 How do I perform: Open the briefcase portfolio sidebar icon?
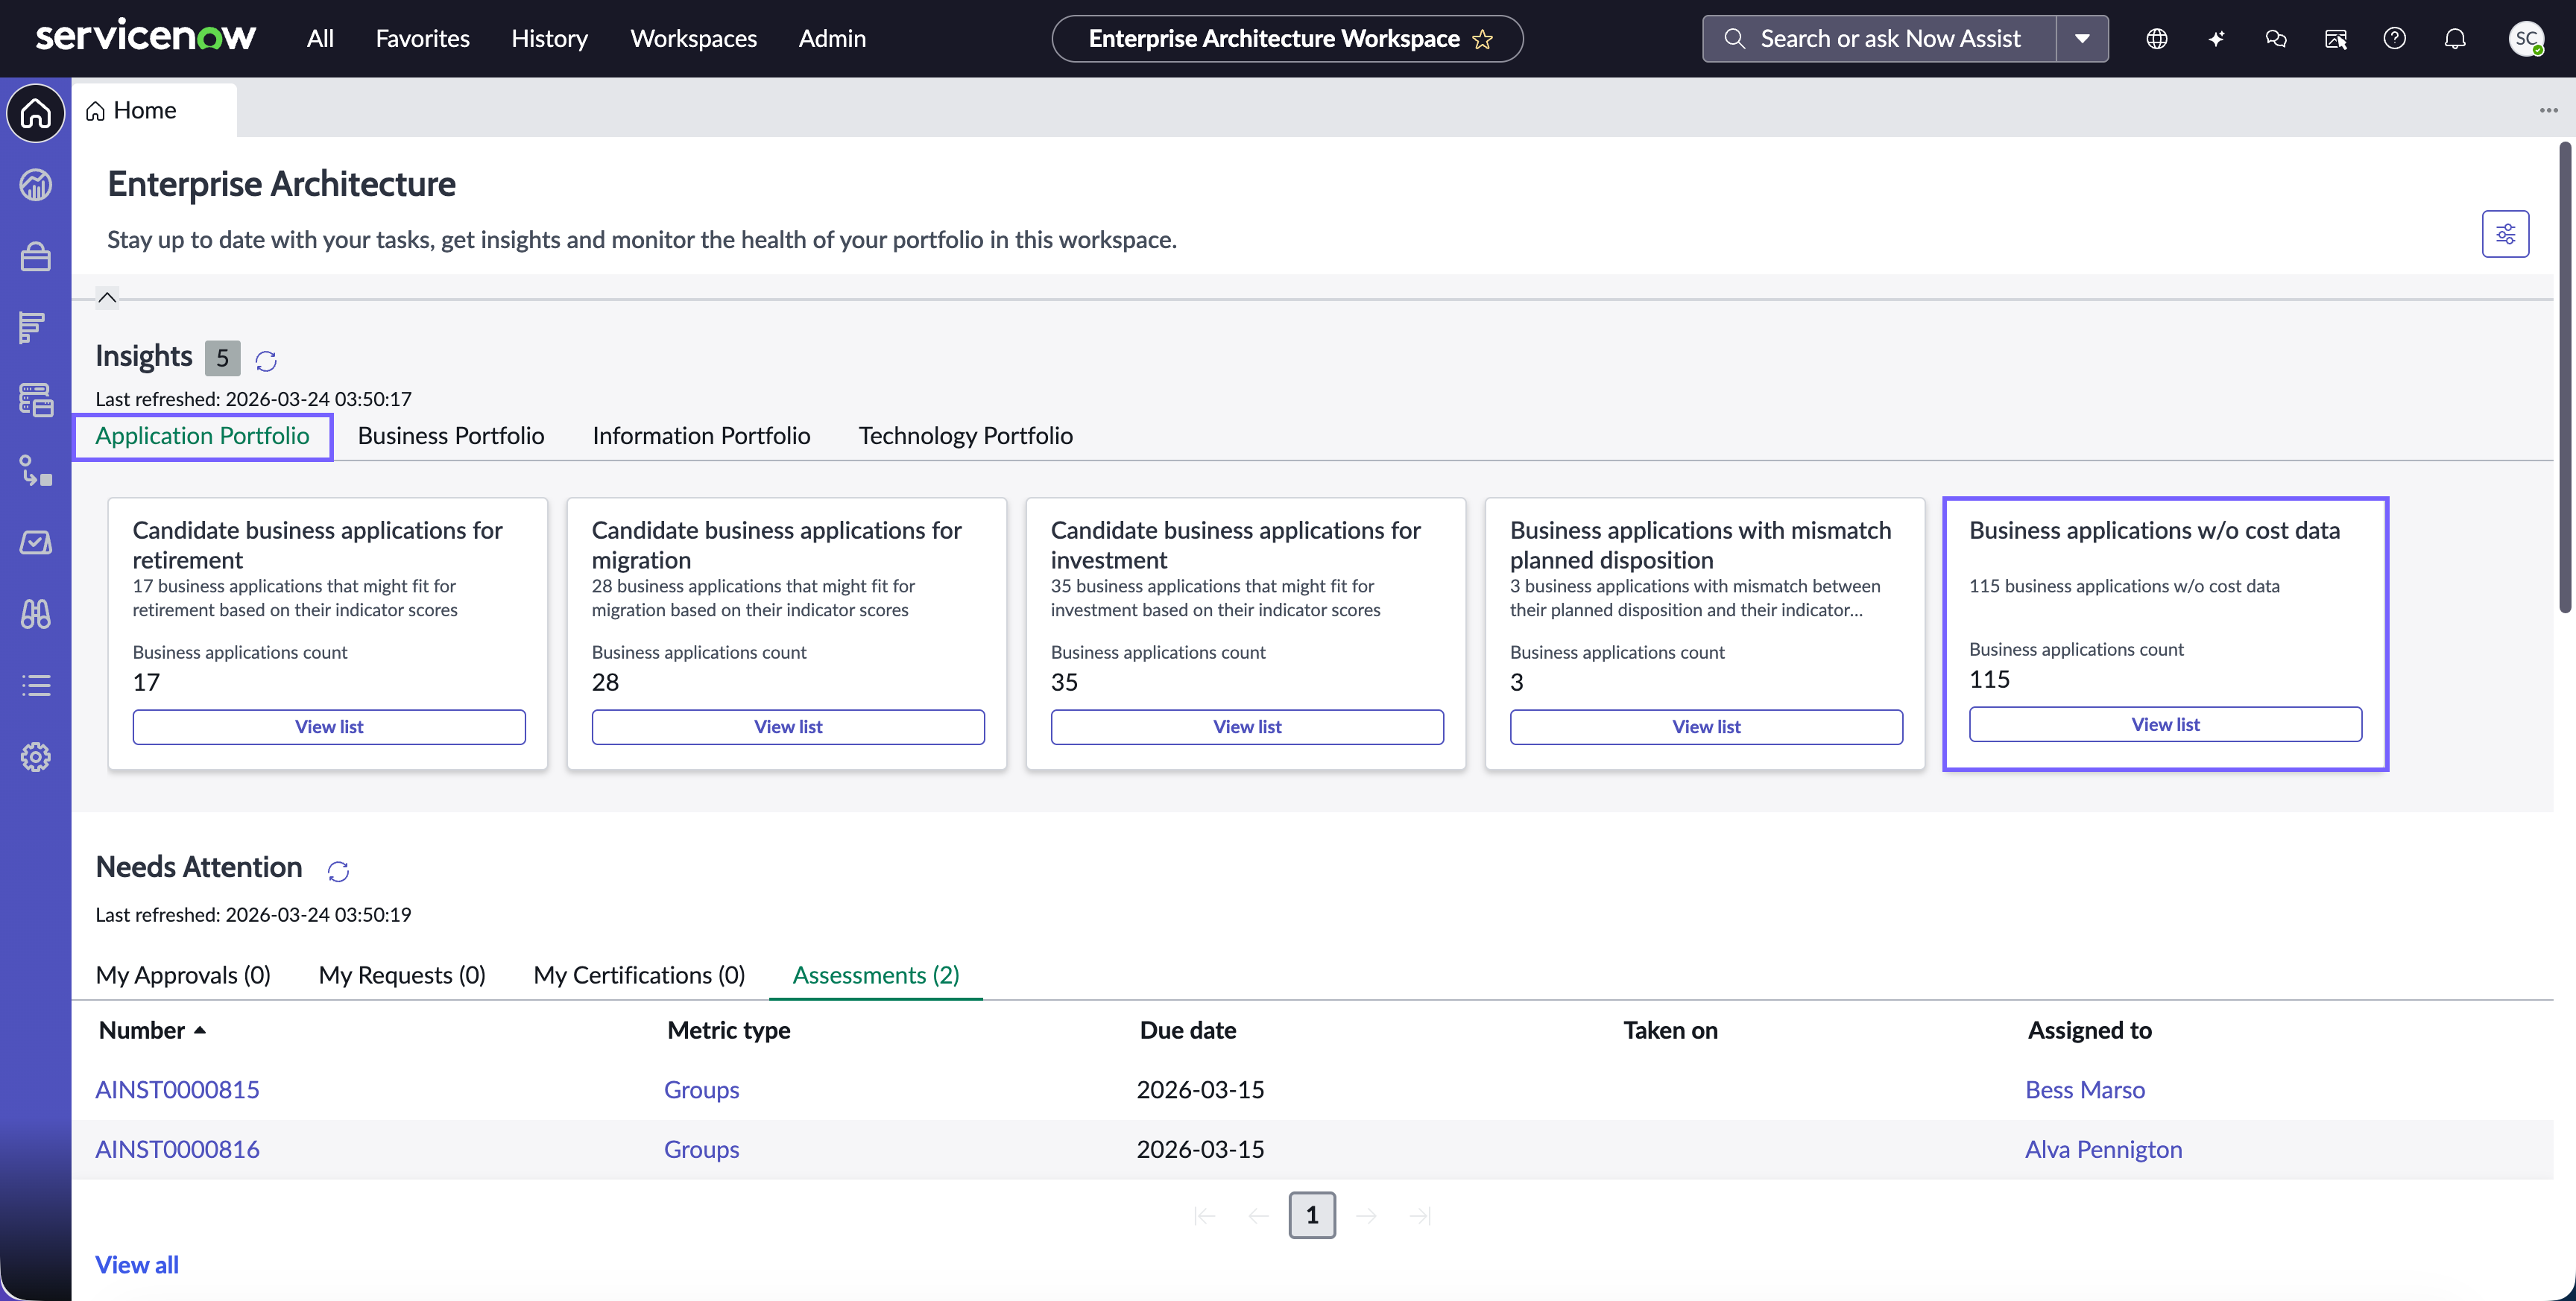(36, 257)
